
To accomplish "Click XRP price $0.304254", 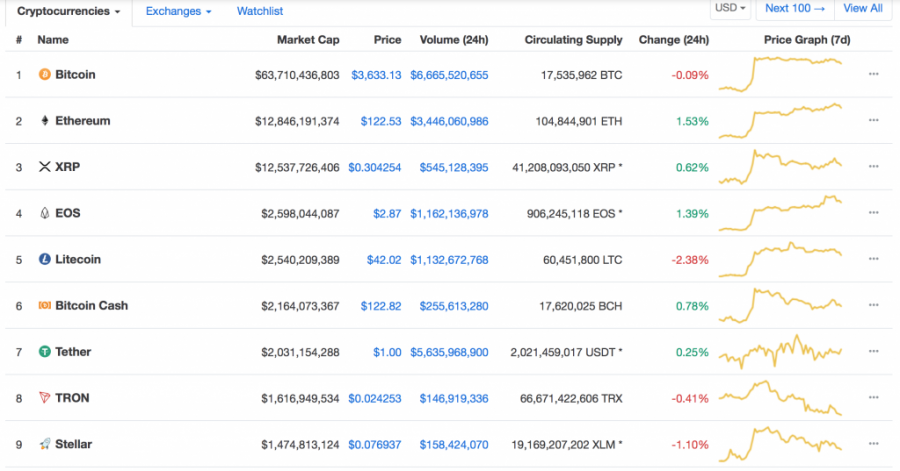I will pyautogui.click(x=375, y=168).
